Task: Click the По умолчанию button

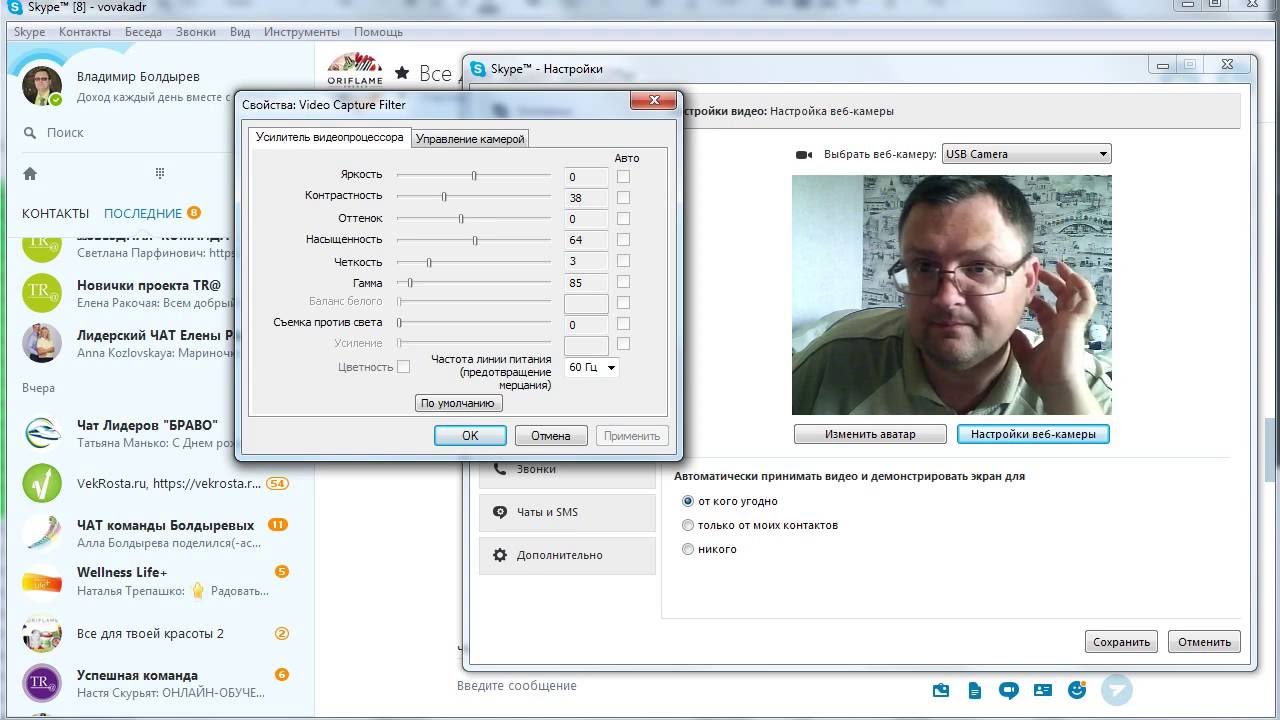Action: [x=458, y=403]
